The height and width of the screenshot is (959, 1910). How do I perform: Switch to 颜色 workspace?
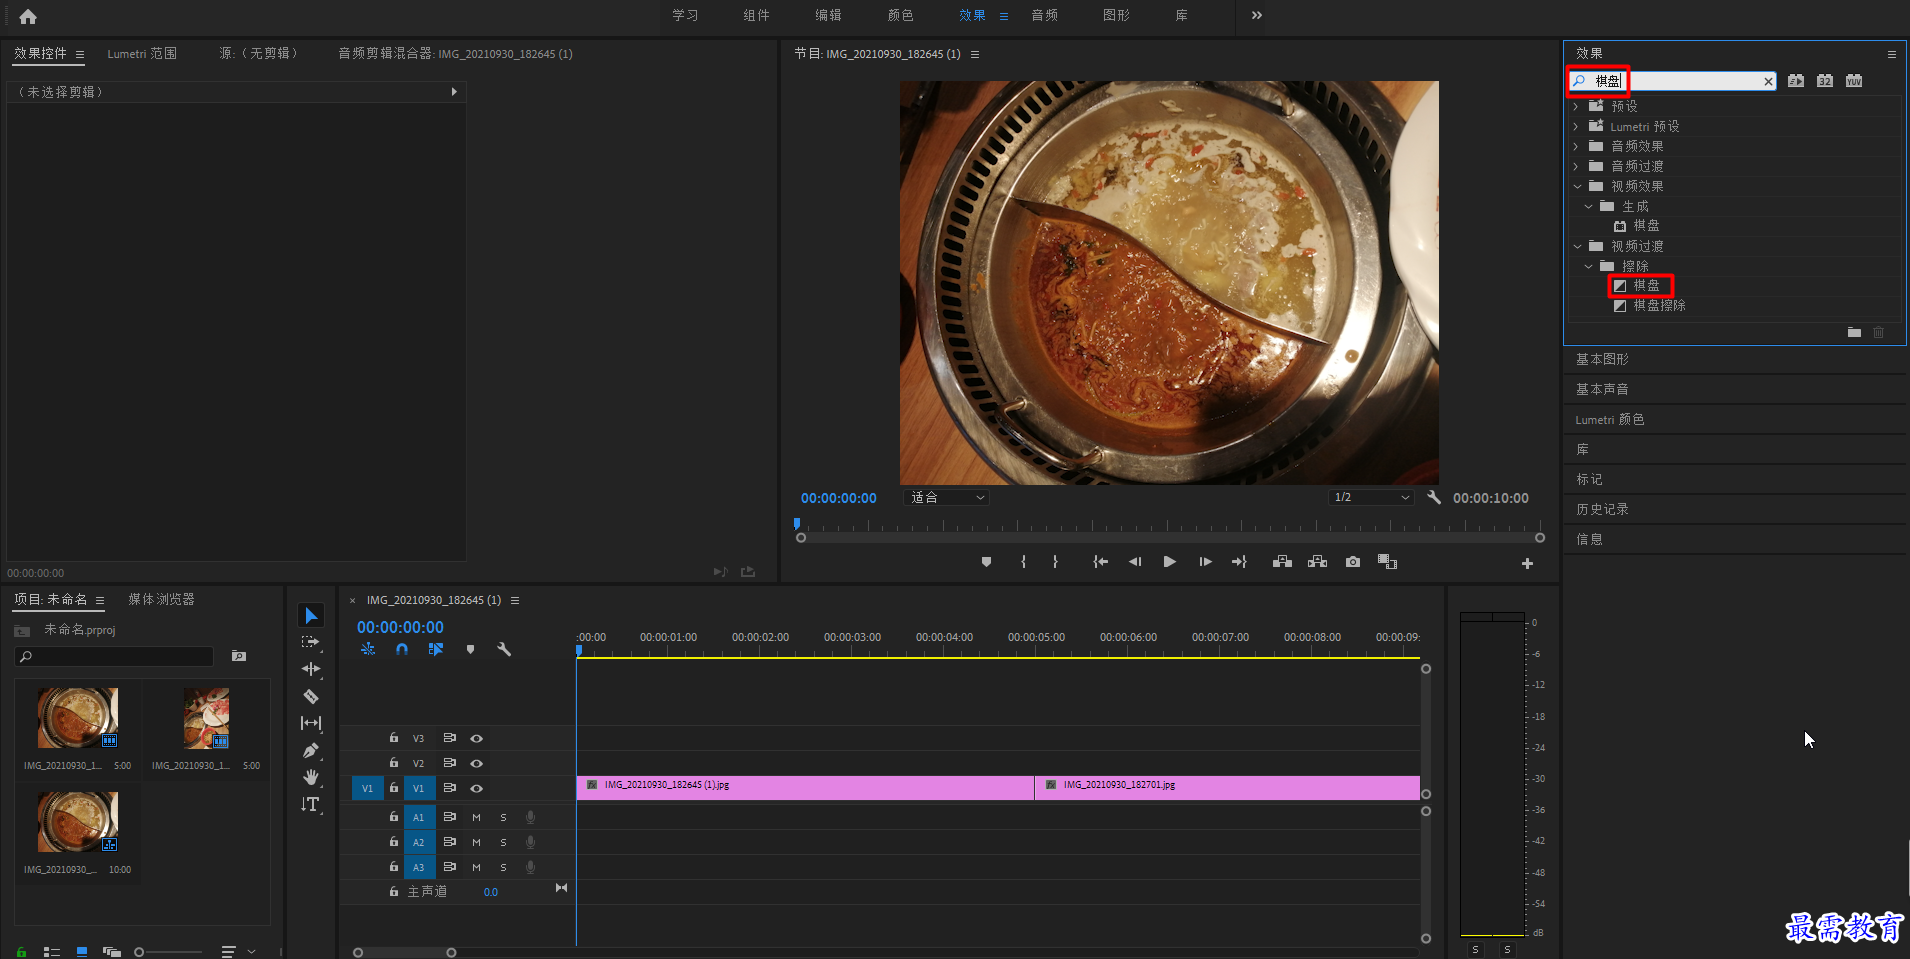900,15
